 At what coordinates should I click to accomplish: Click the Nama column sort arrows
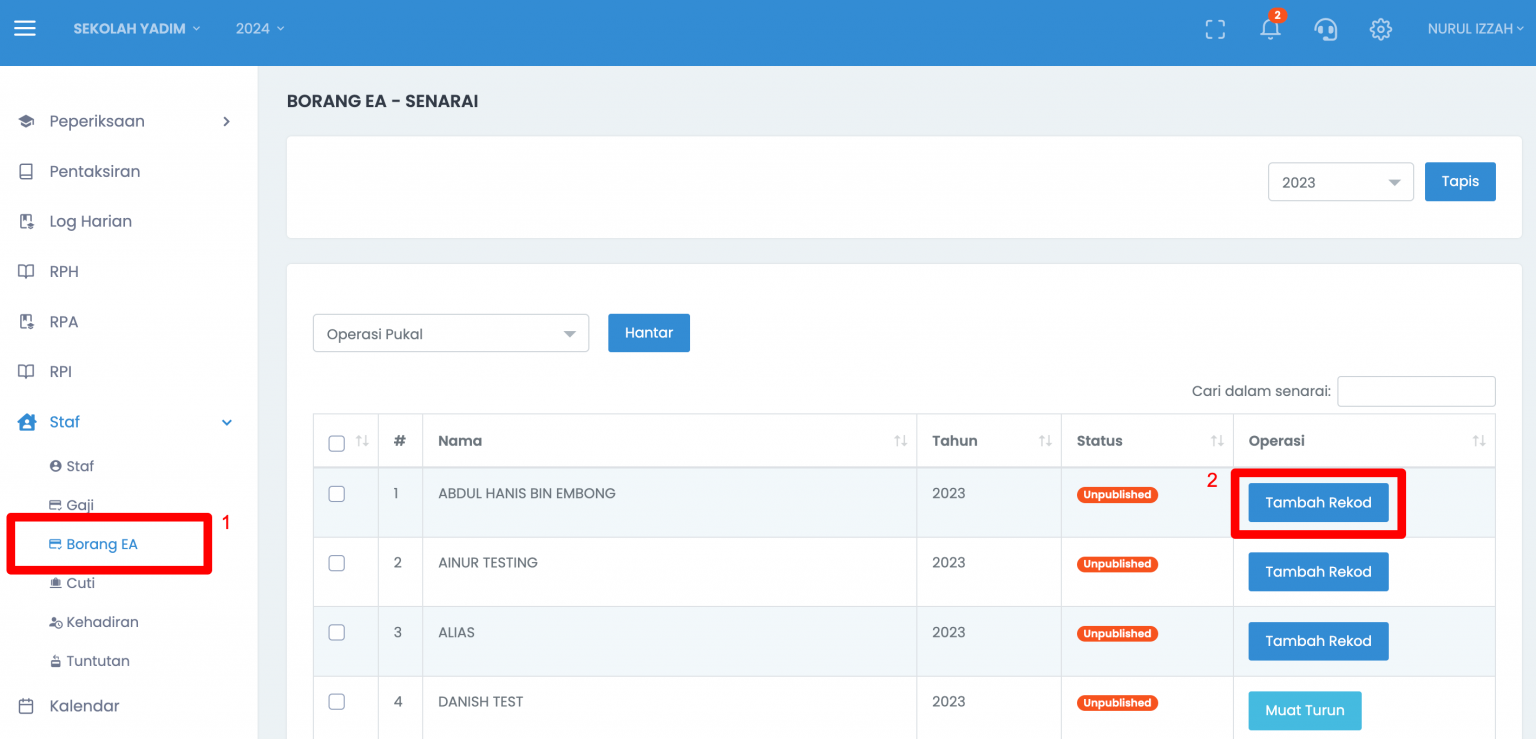pos(900,441)
